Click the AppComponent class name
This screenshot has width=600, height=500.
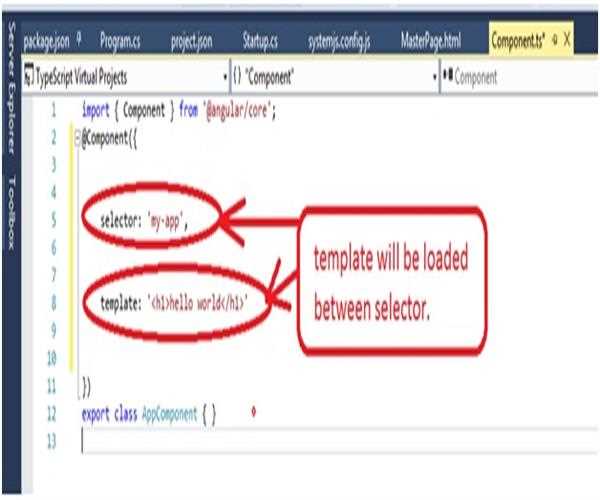point(168,413)
